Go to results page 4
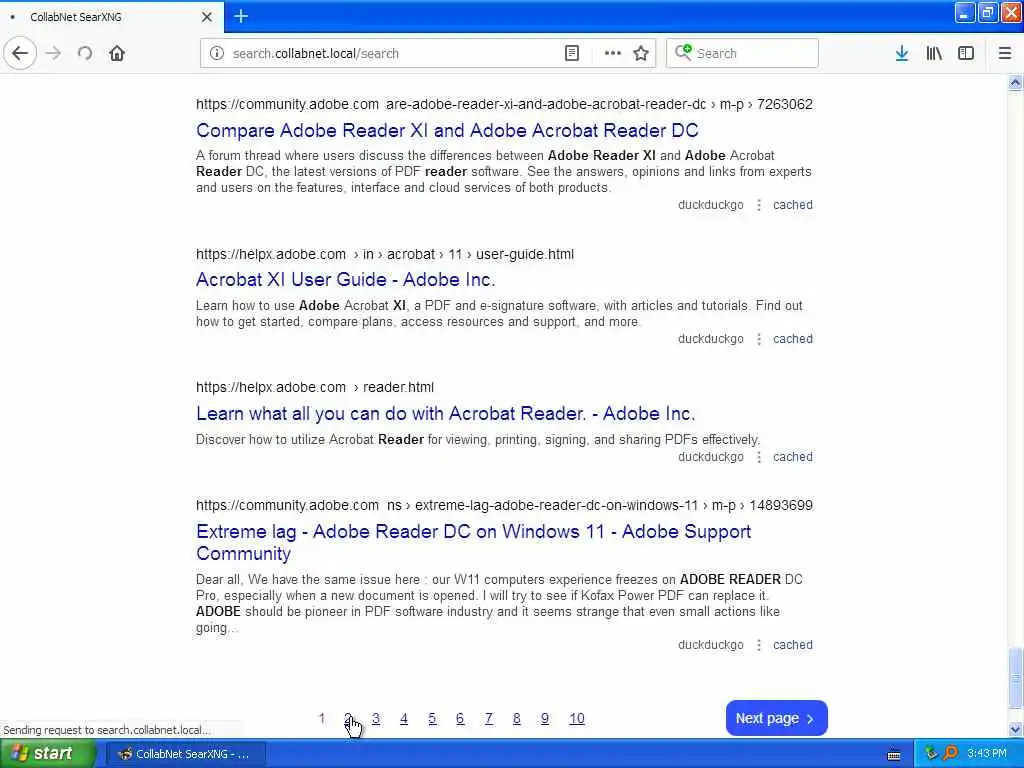 pos(404,718)
